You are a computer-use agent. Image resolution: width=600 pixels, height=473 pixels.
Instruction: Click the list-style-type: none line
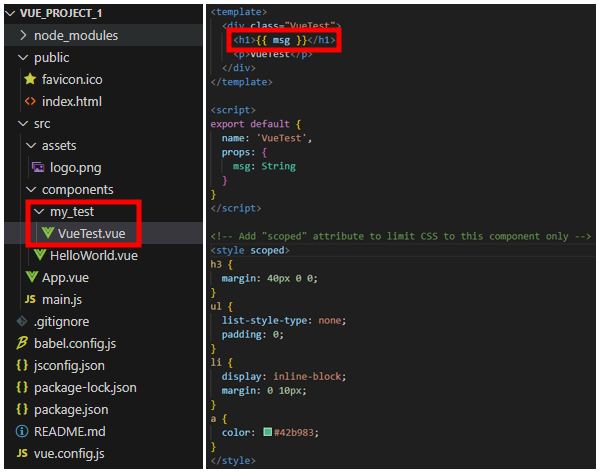(x=284, y=320)
